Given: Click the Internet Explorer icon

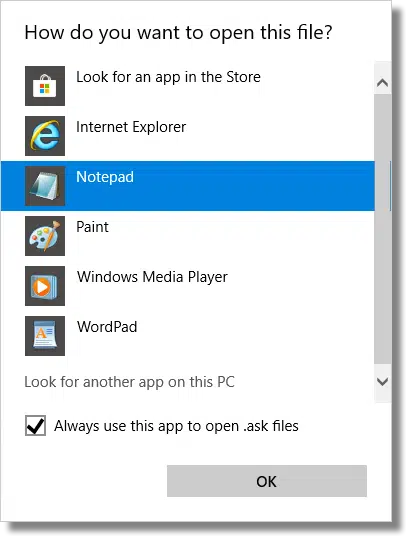Looking at the screenshot, I should click(45, 136).
